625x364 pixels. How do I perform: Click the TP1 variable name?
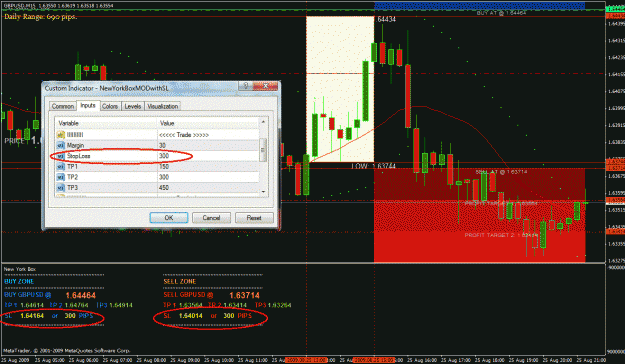tap(72, 167)
